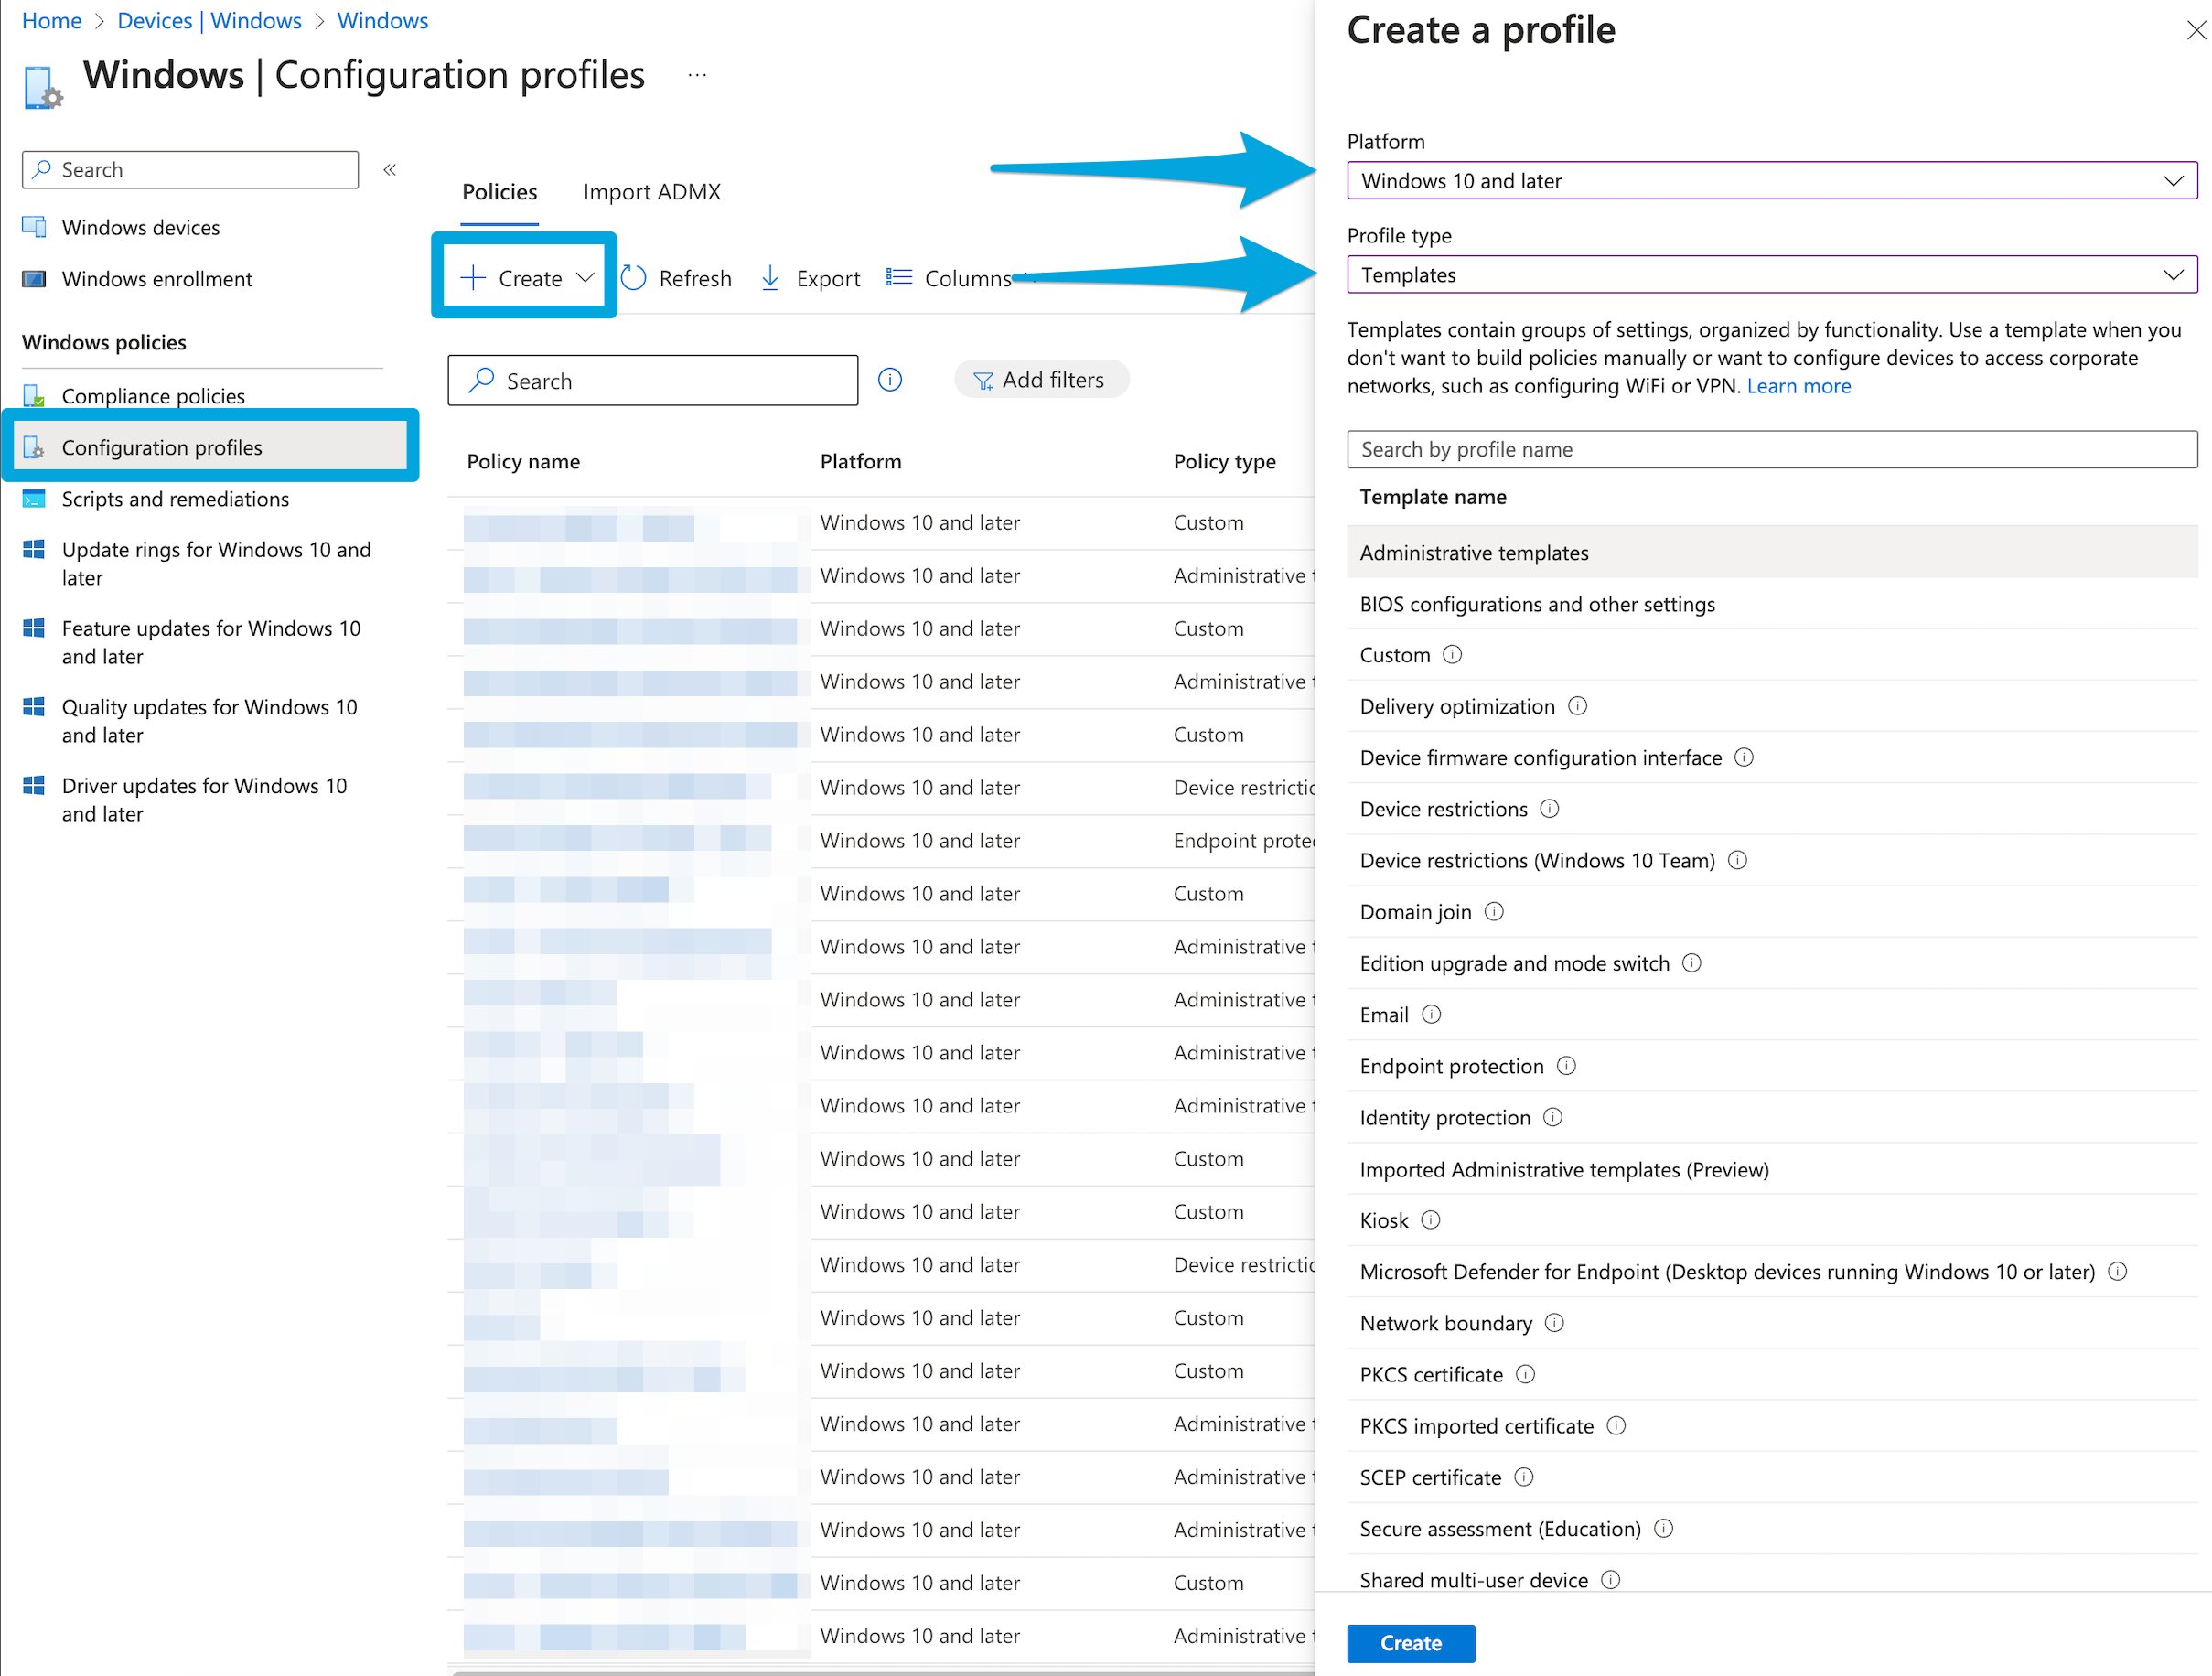Sort by the Policy name column header
2212x1676 pixels.
tap(523, 461)
